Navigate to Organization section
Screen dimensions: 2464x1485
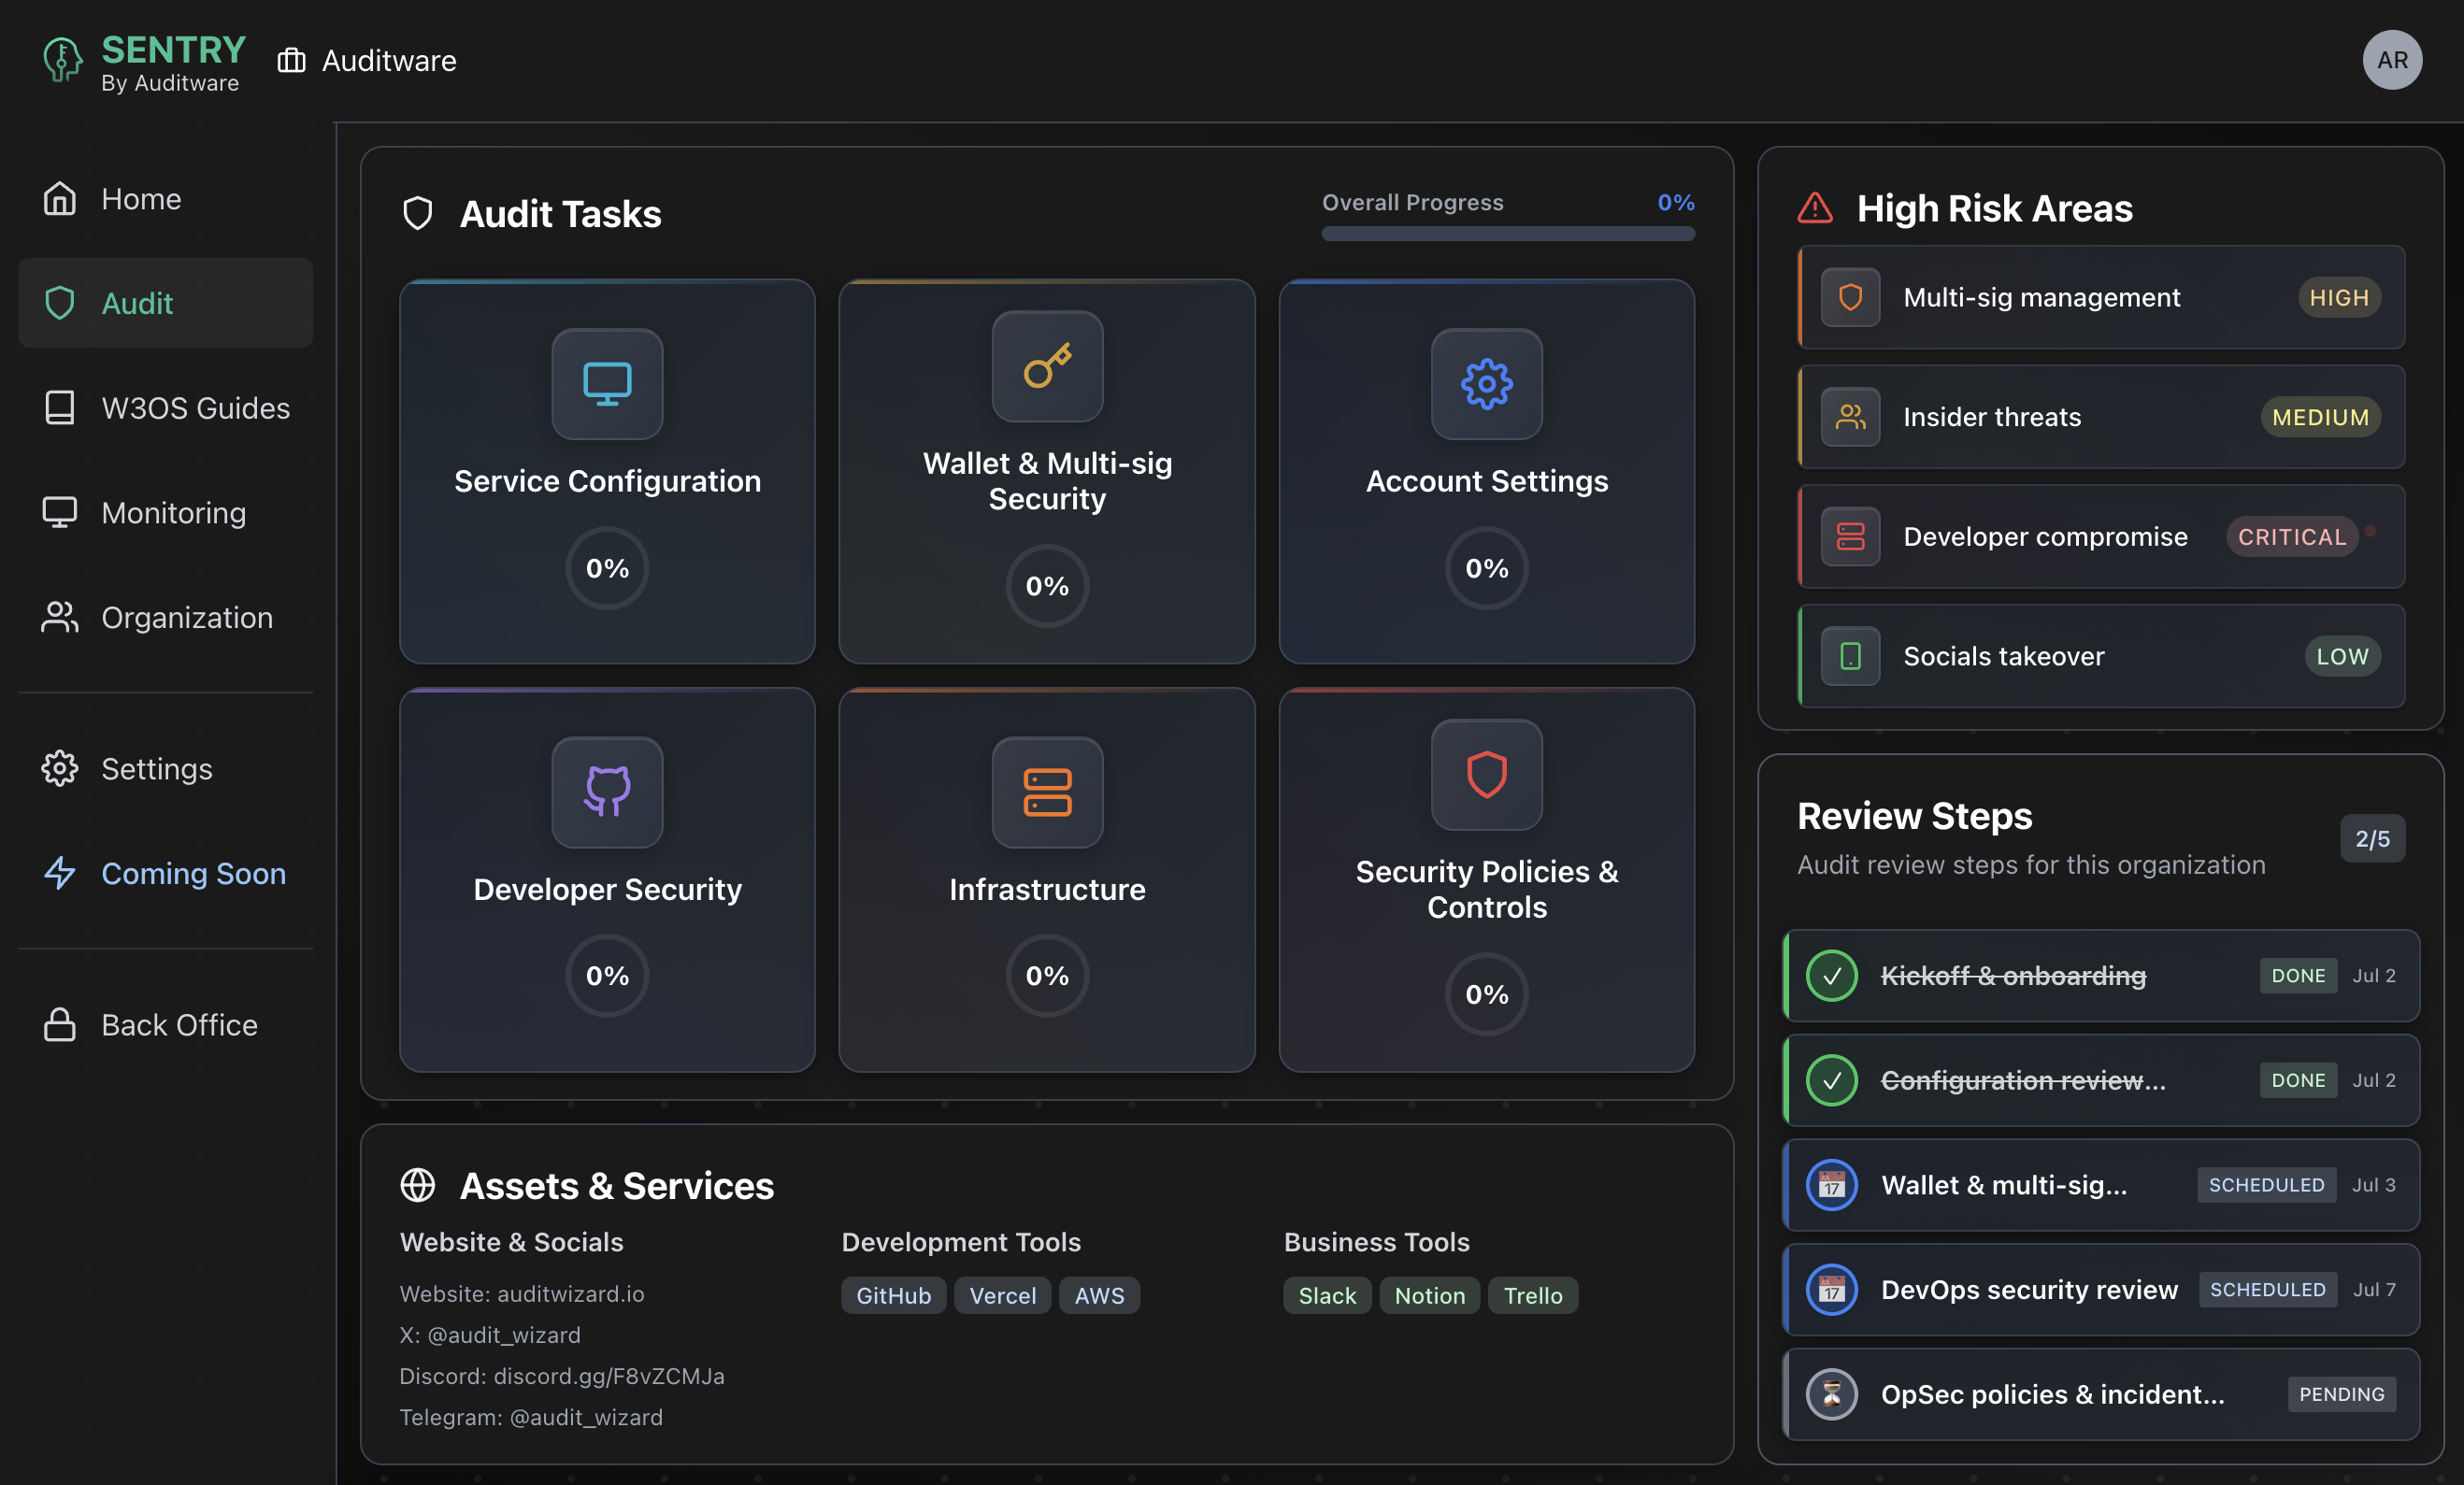(x=166, y=617)
